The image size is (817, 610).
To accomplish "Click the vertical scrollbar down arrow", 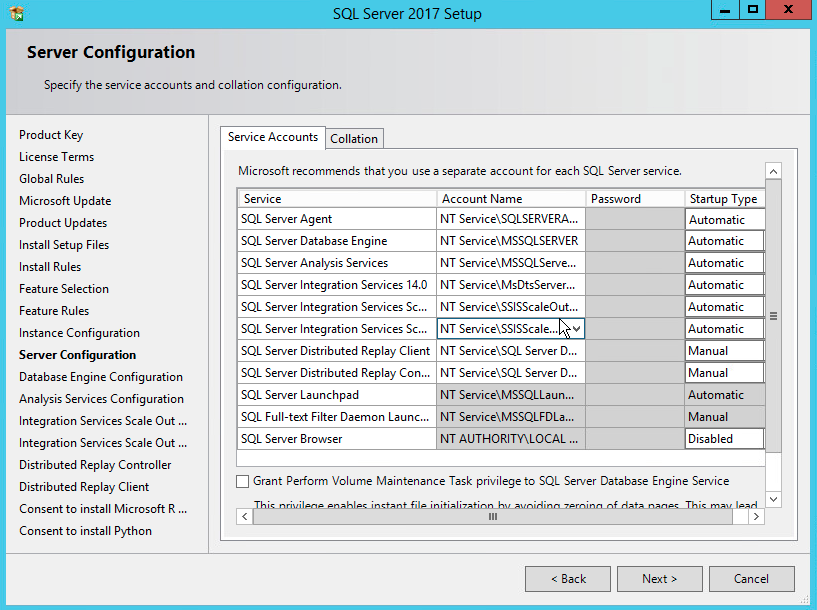I will pos(773,499).
